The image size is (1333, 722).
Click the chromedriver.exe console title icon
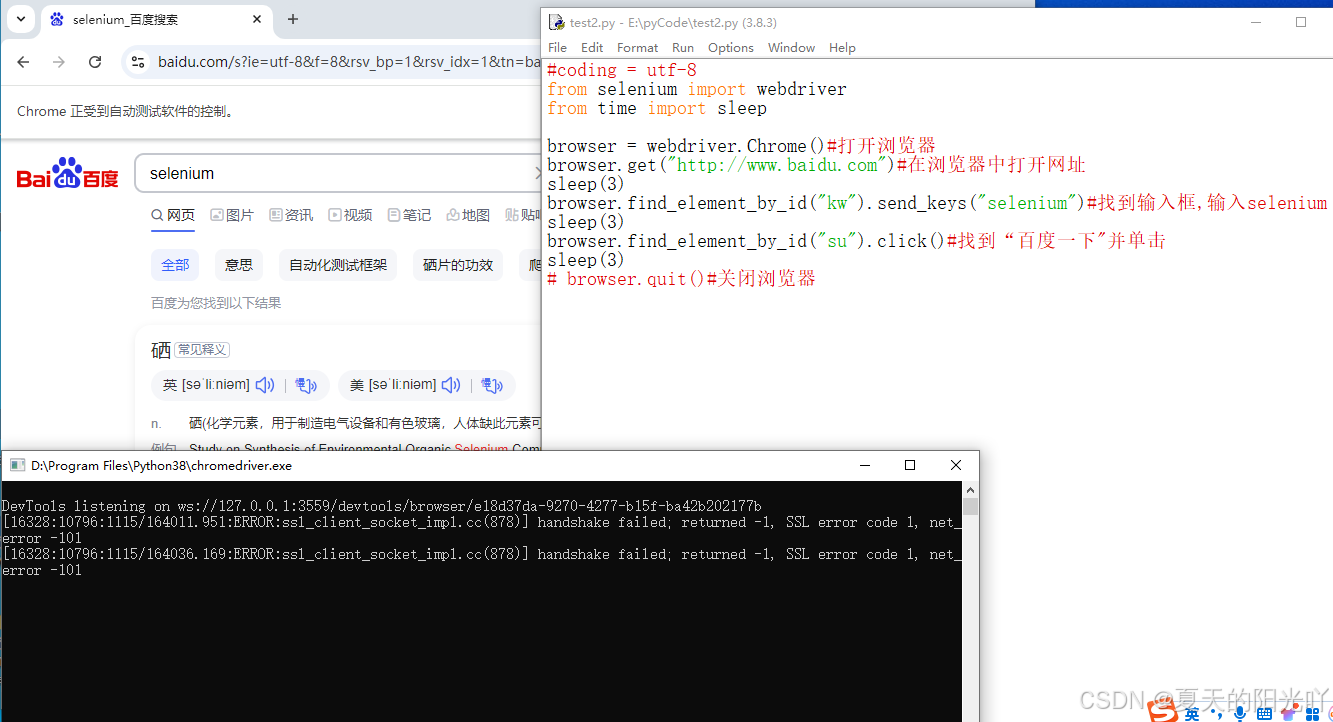click(x=16, y=465)
